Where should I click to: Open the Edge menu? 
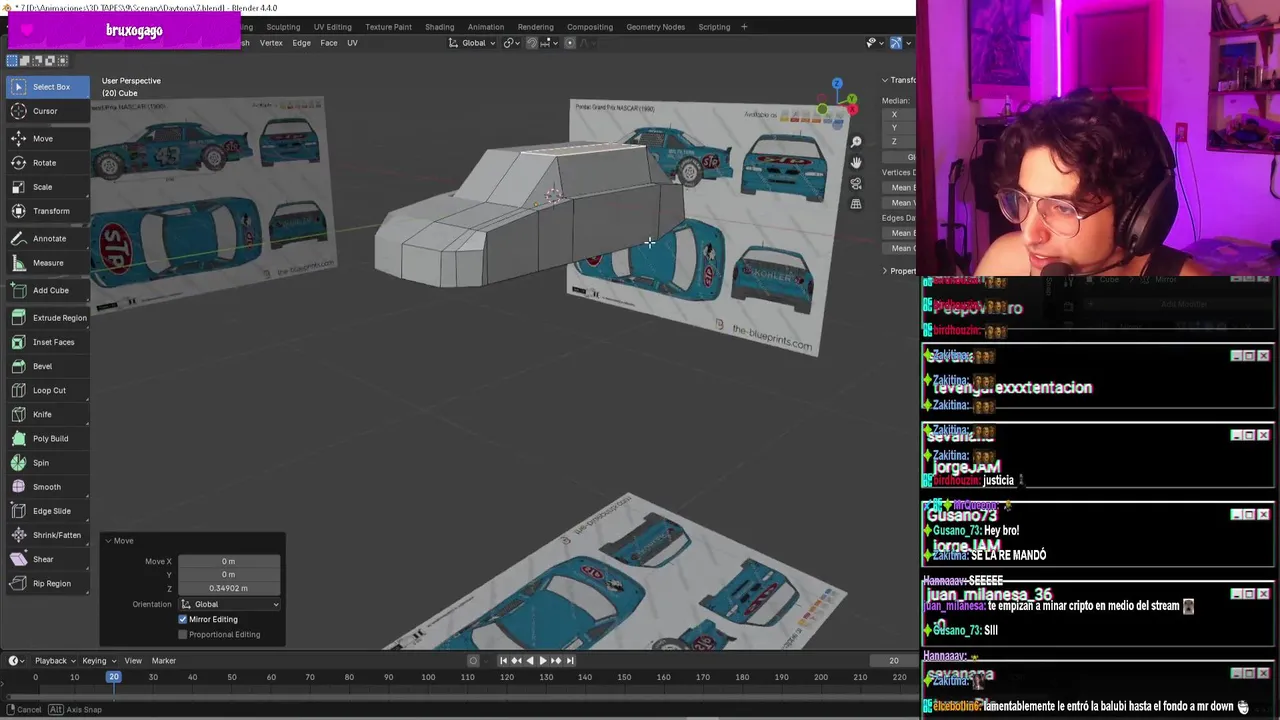301,43
